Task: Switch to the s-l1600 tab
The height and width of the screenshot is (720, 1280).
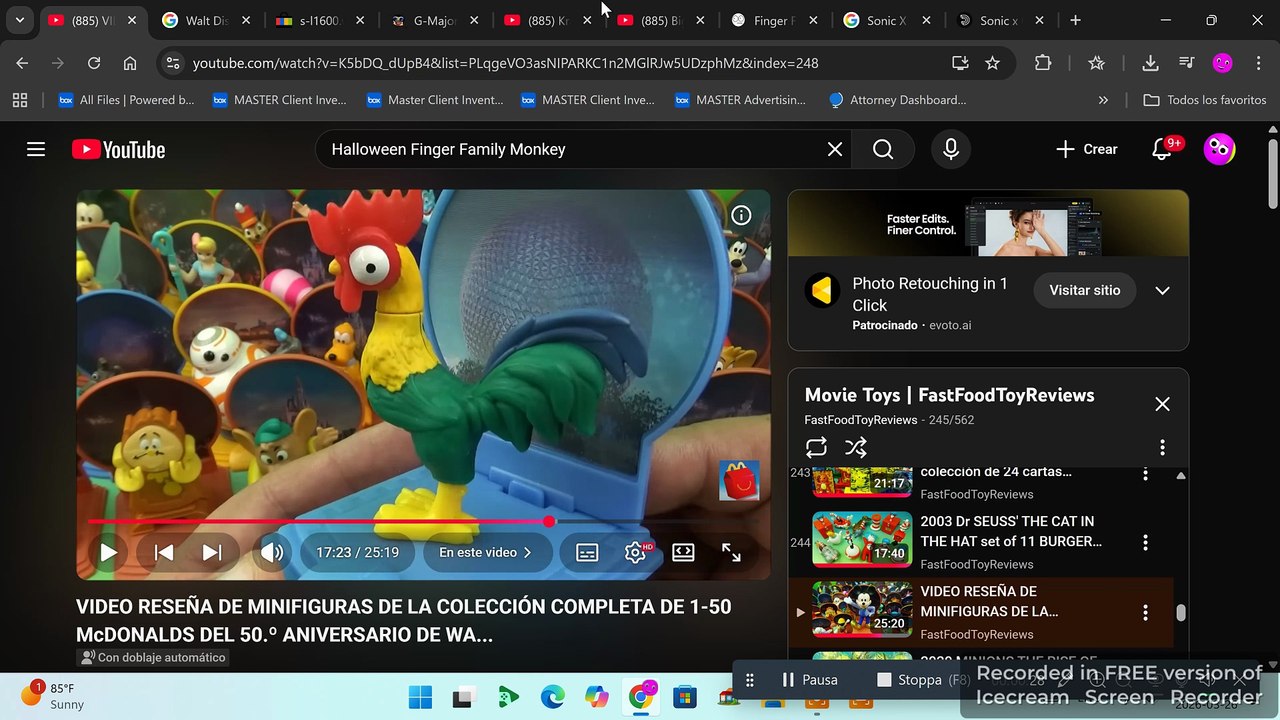Action: (x=321, y=20)
